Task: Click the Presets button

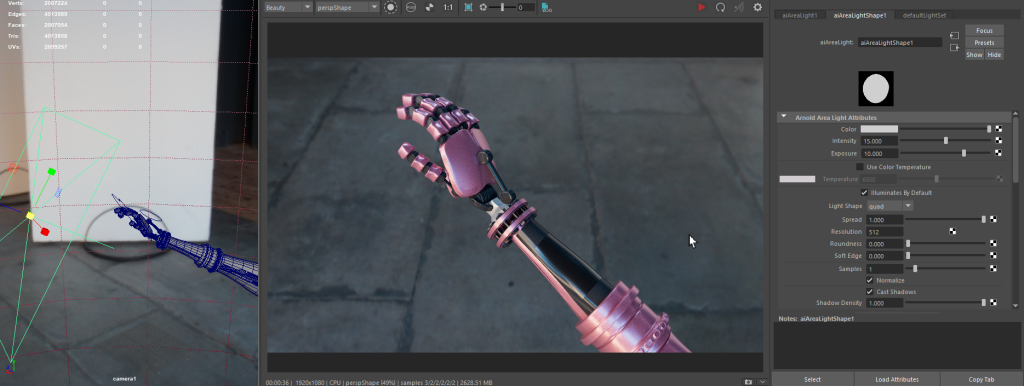Action: tap(984, 42)
